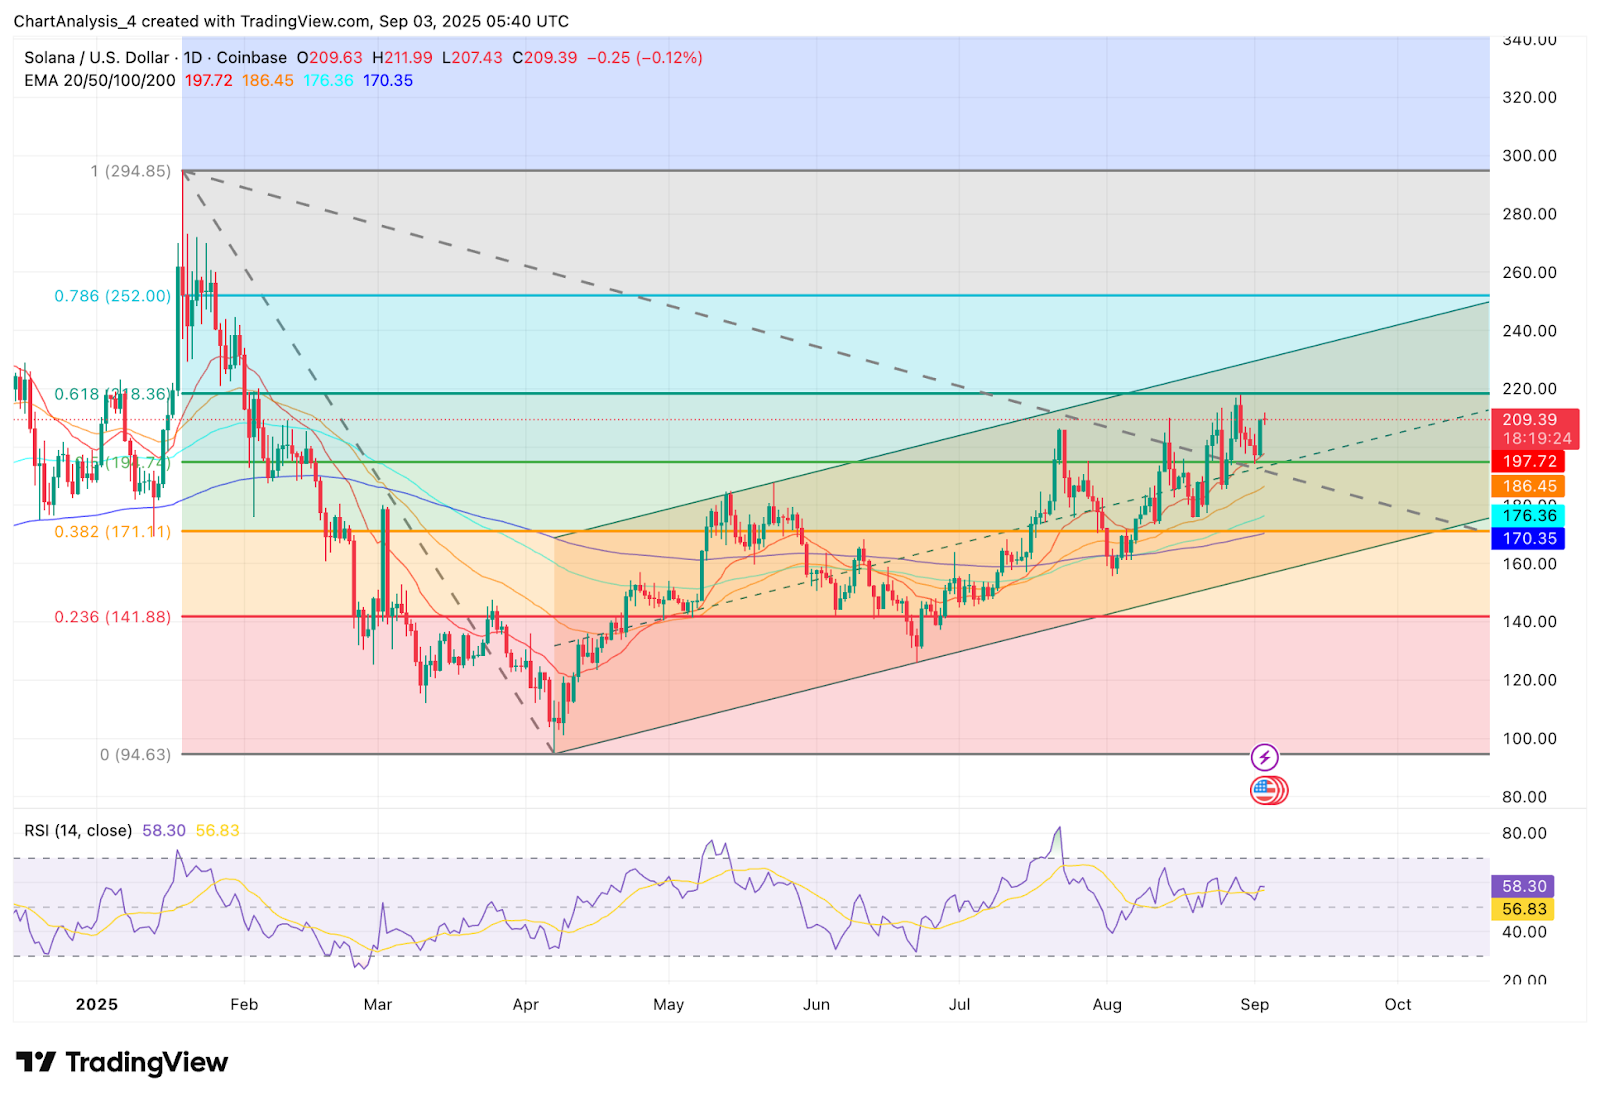1600x1102 pixels.
Task: Click the blue EMA 200 tag 170.35
Action: [x=1528, y=539]
